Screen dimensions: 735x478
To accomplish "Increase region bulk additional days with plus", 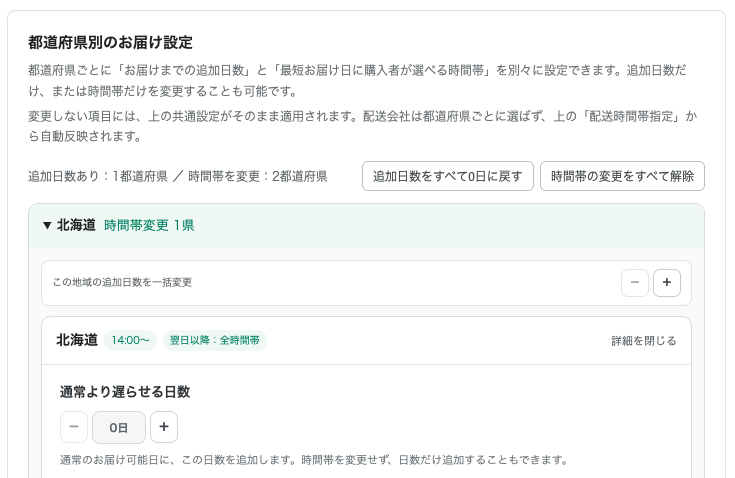I will point(667,283).
